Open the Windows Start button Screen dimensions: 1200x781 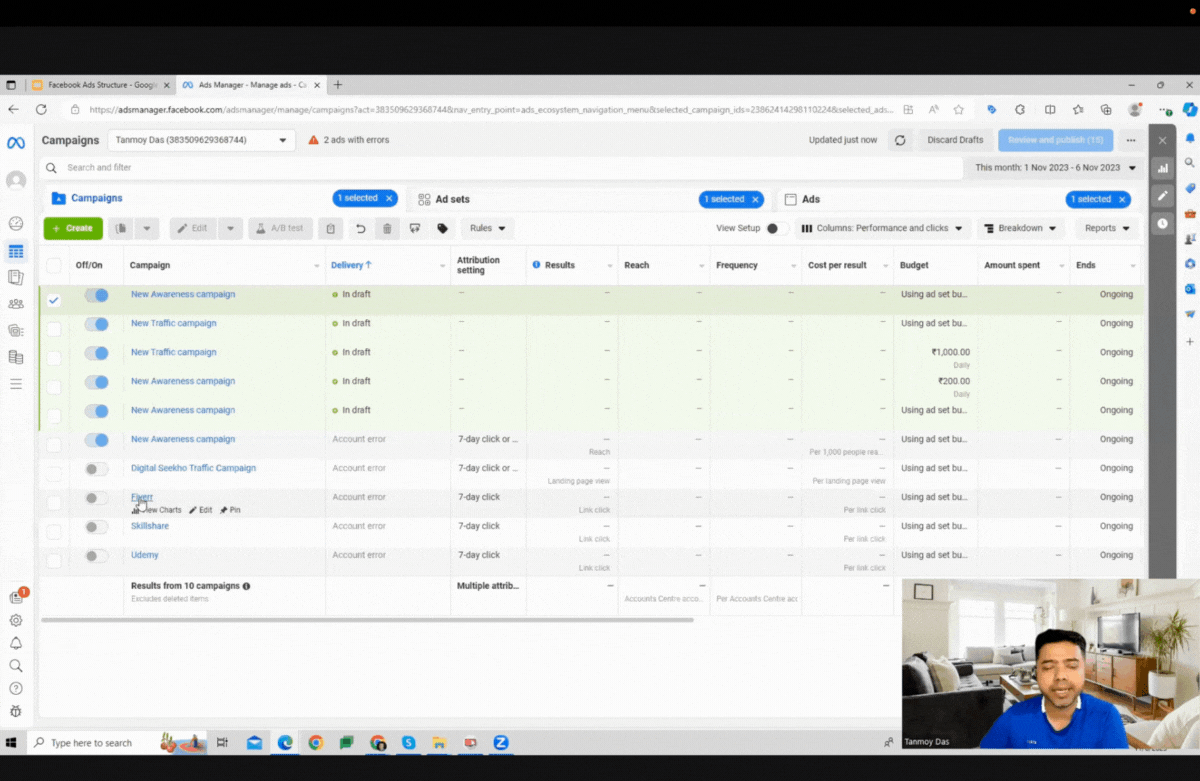pos(13,743)
